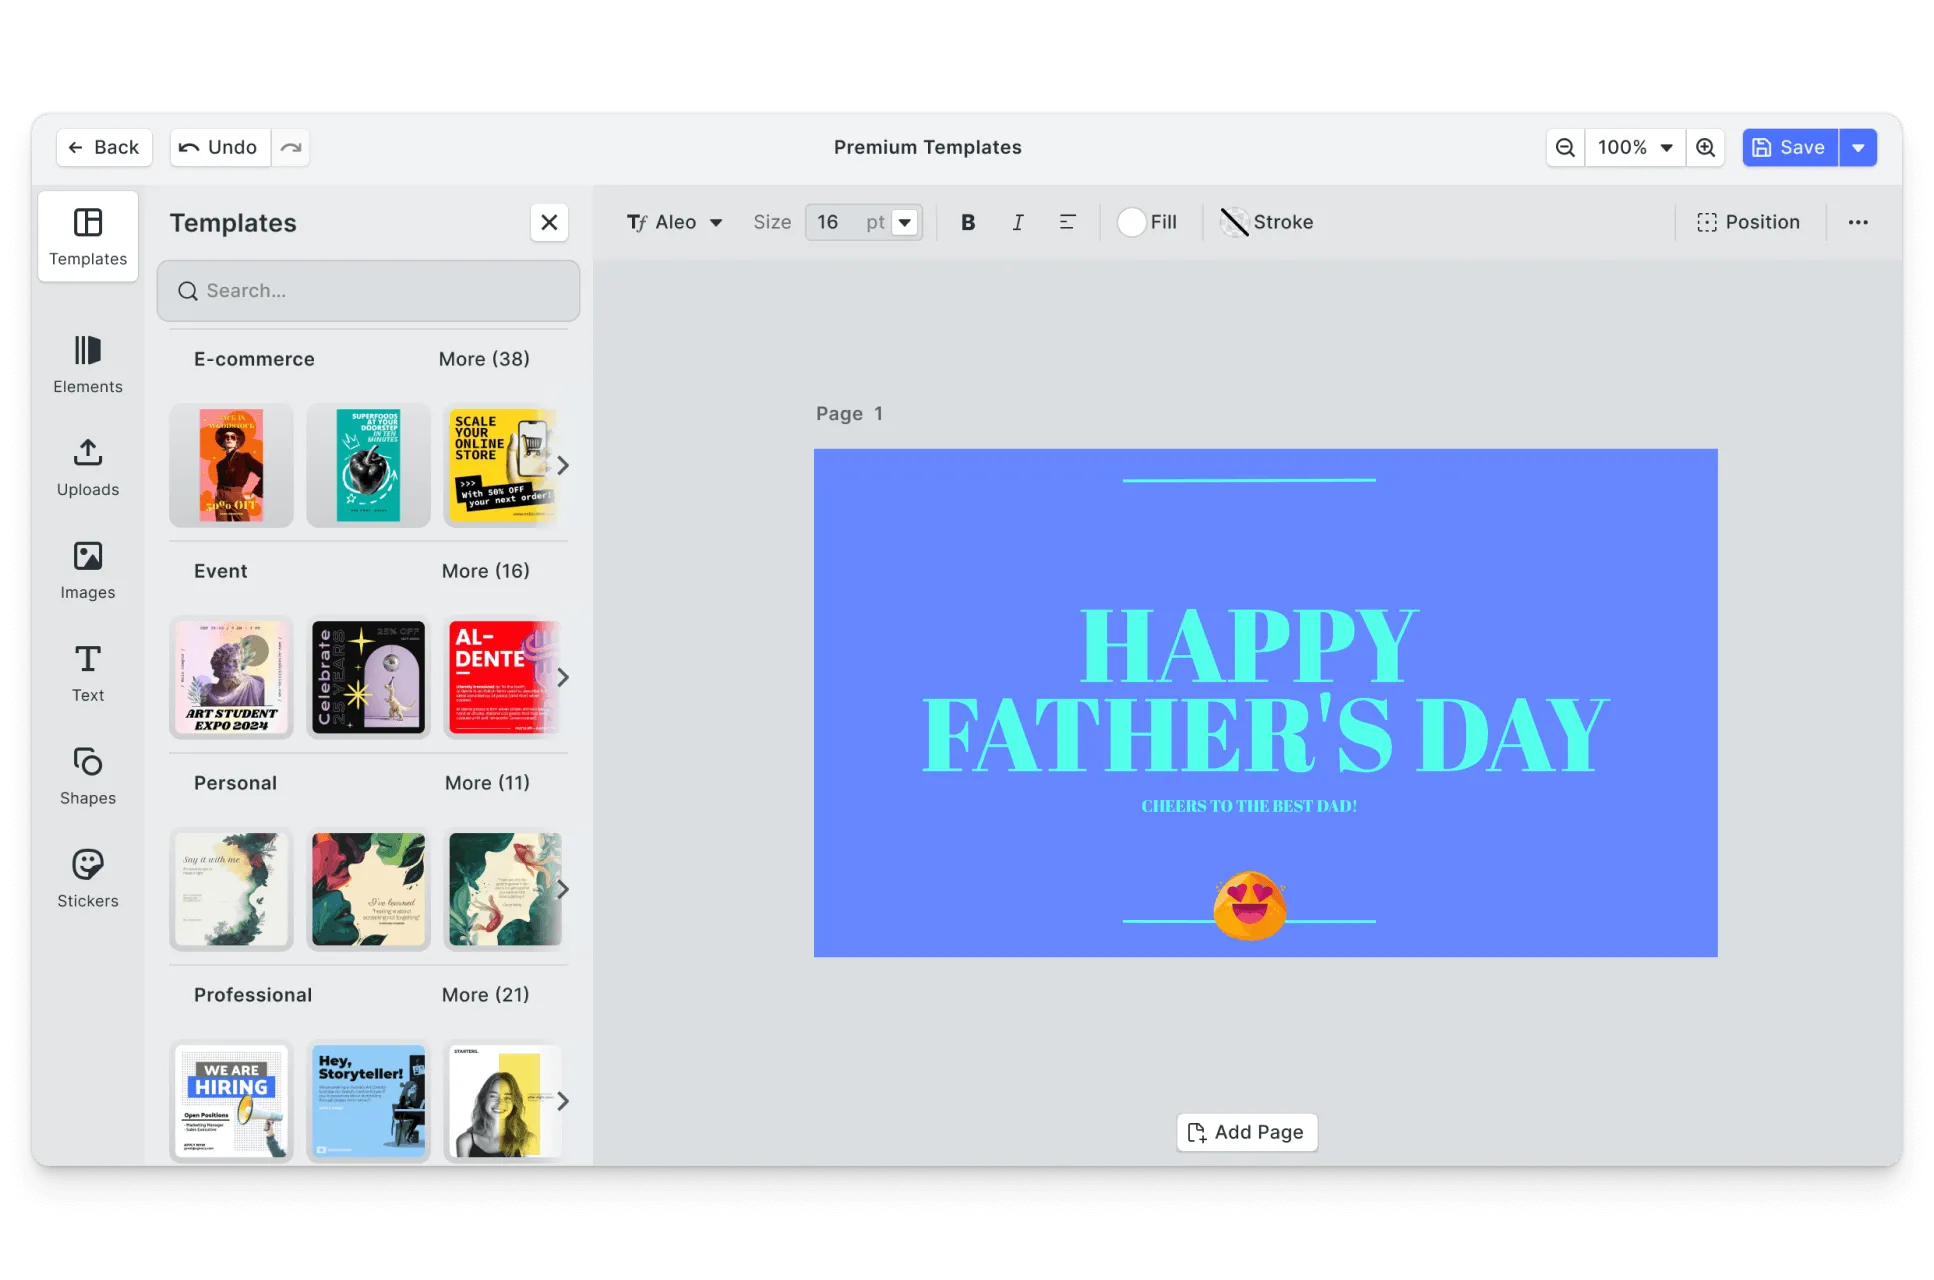The image size is (1934, 1280).
Task: Click the redo arrow icon
Action: pyautogui.click(x=290, y=147)
